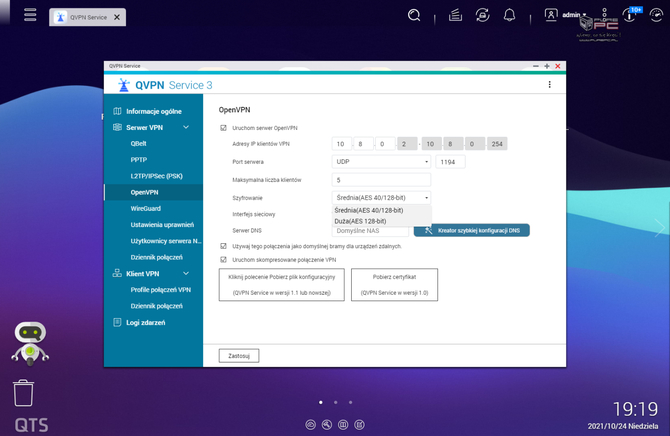Open Użytkownicy serwera in the sidebar

pos(165,241)
